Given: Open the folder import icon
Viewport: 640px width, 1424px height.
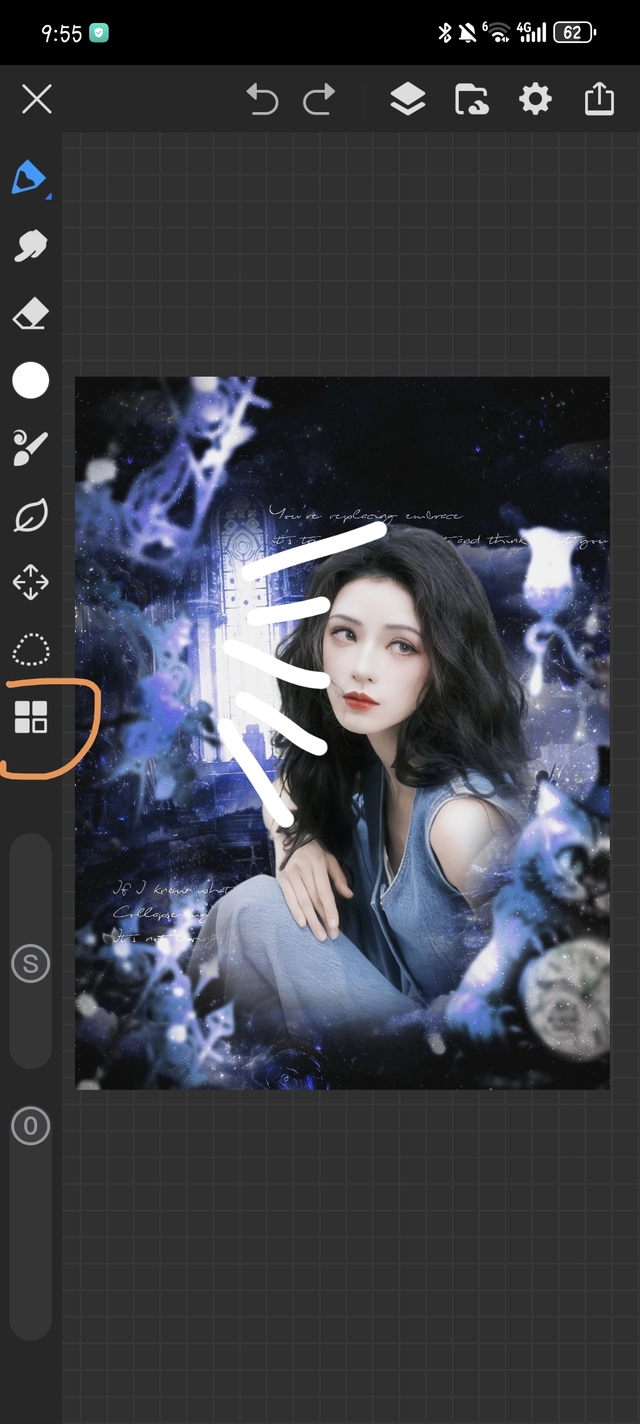Looking at the screenshot, I should pos(471,99).
